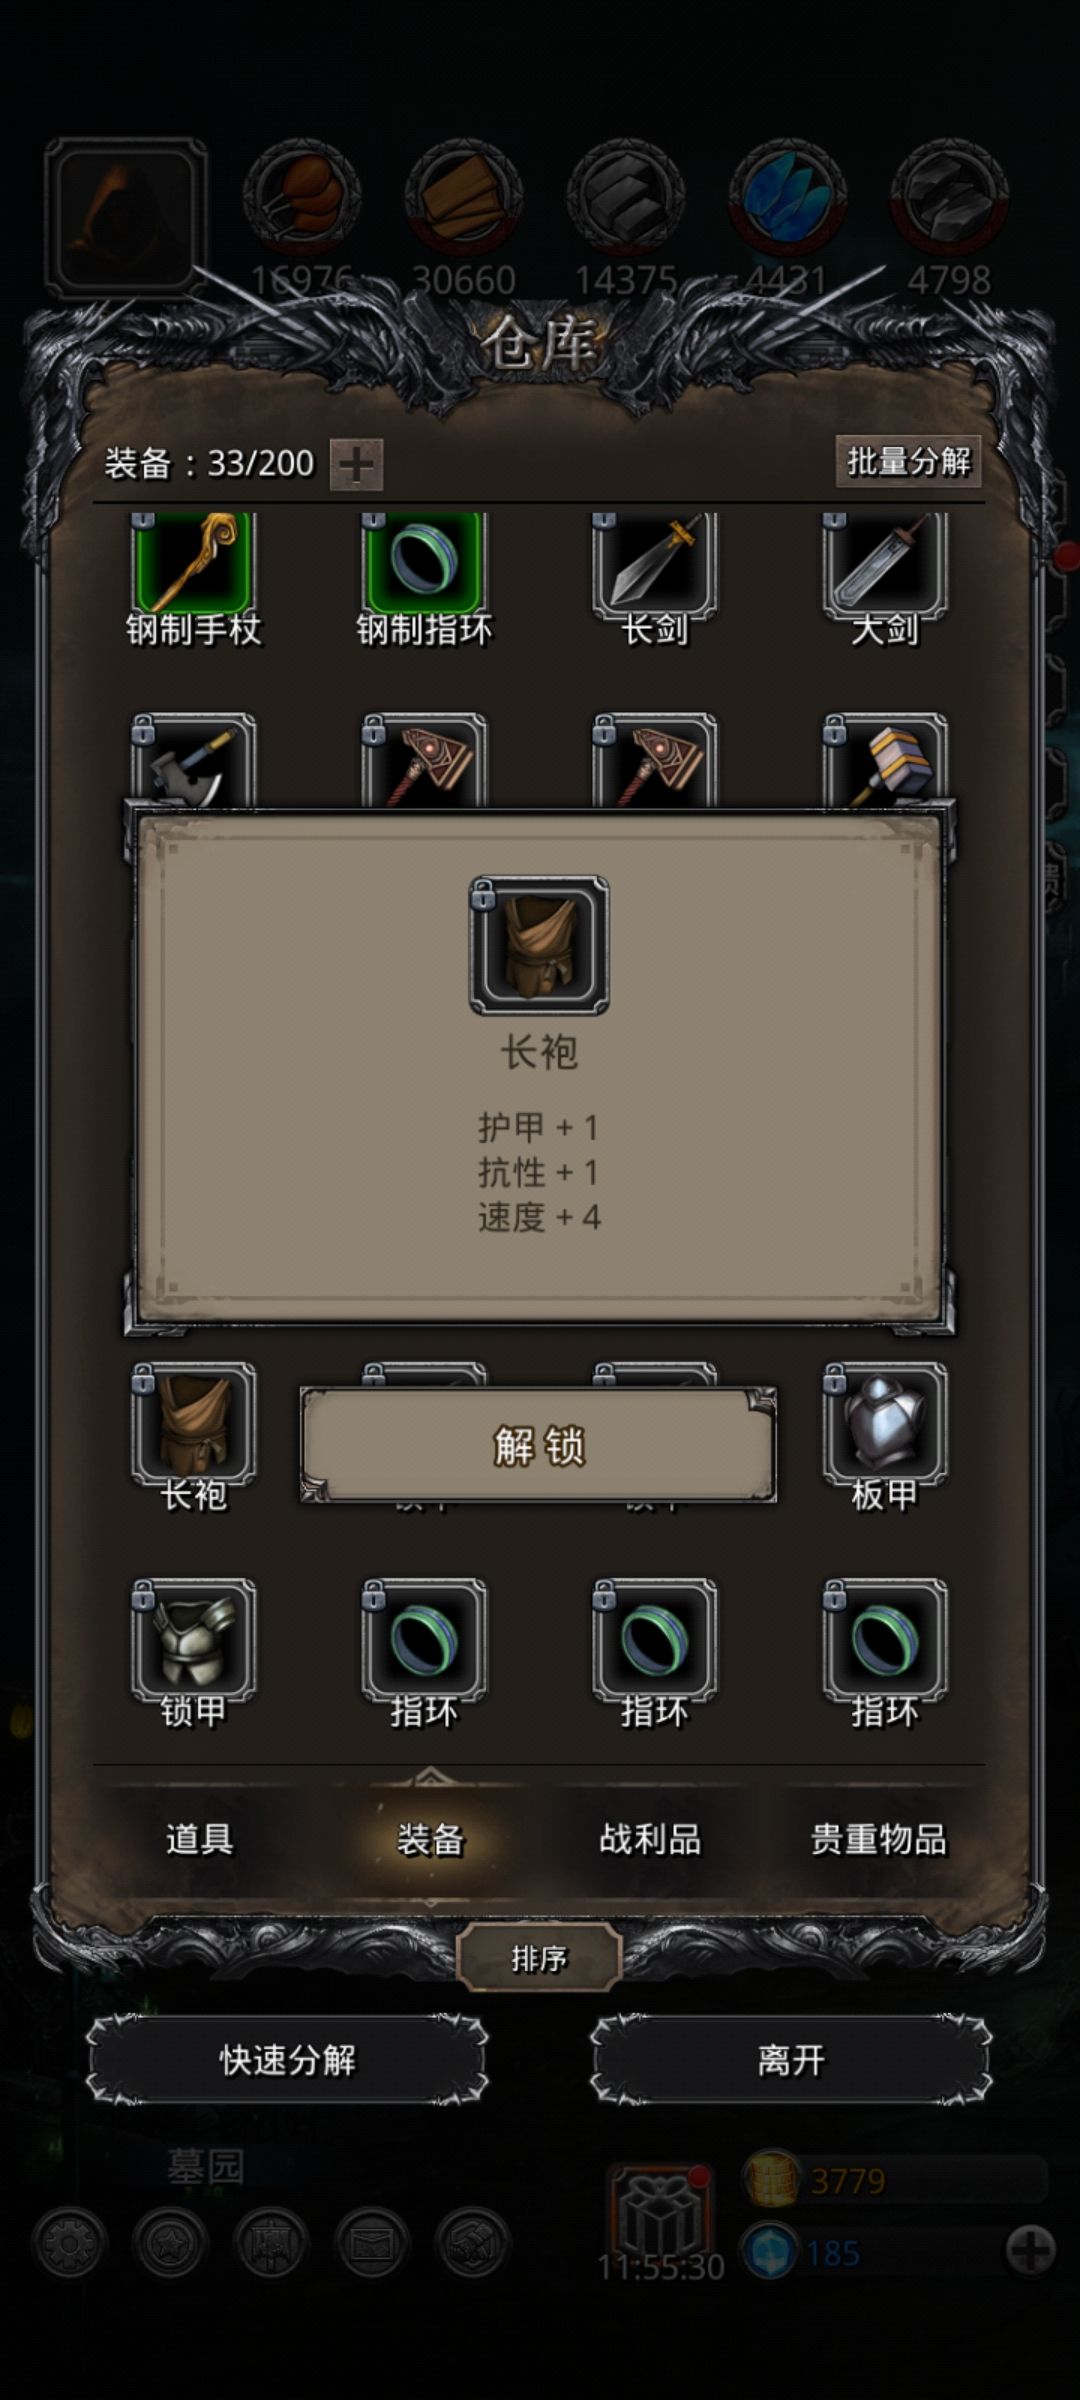Open the 贵重物品 tab
1080x2400 pixels.
pyautogui.click(x=878, y=1838)
